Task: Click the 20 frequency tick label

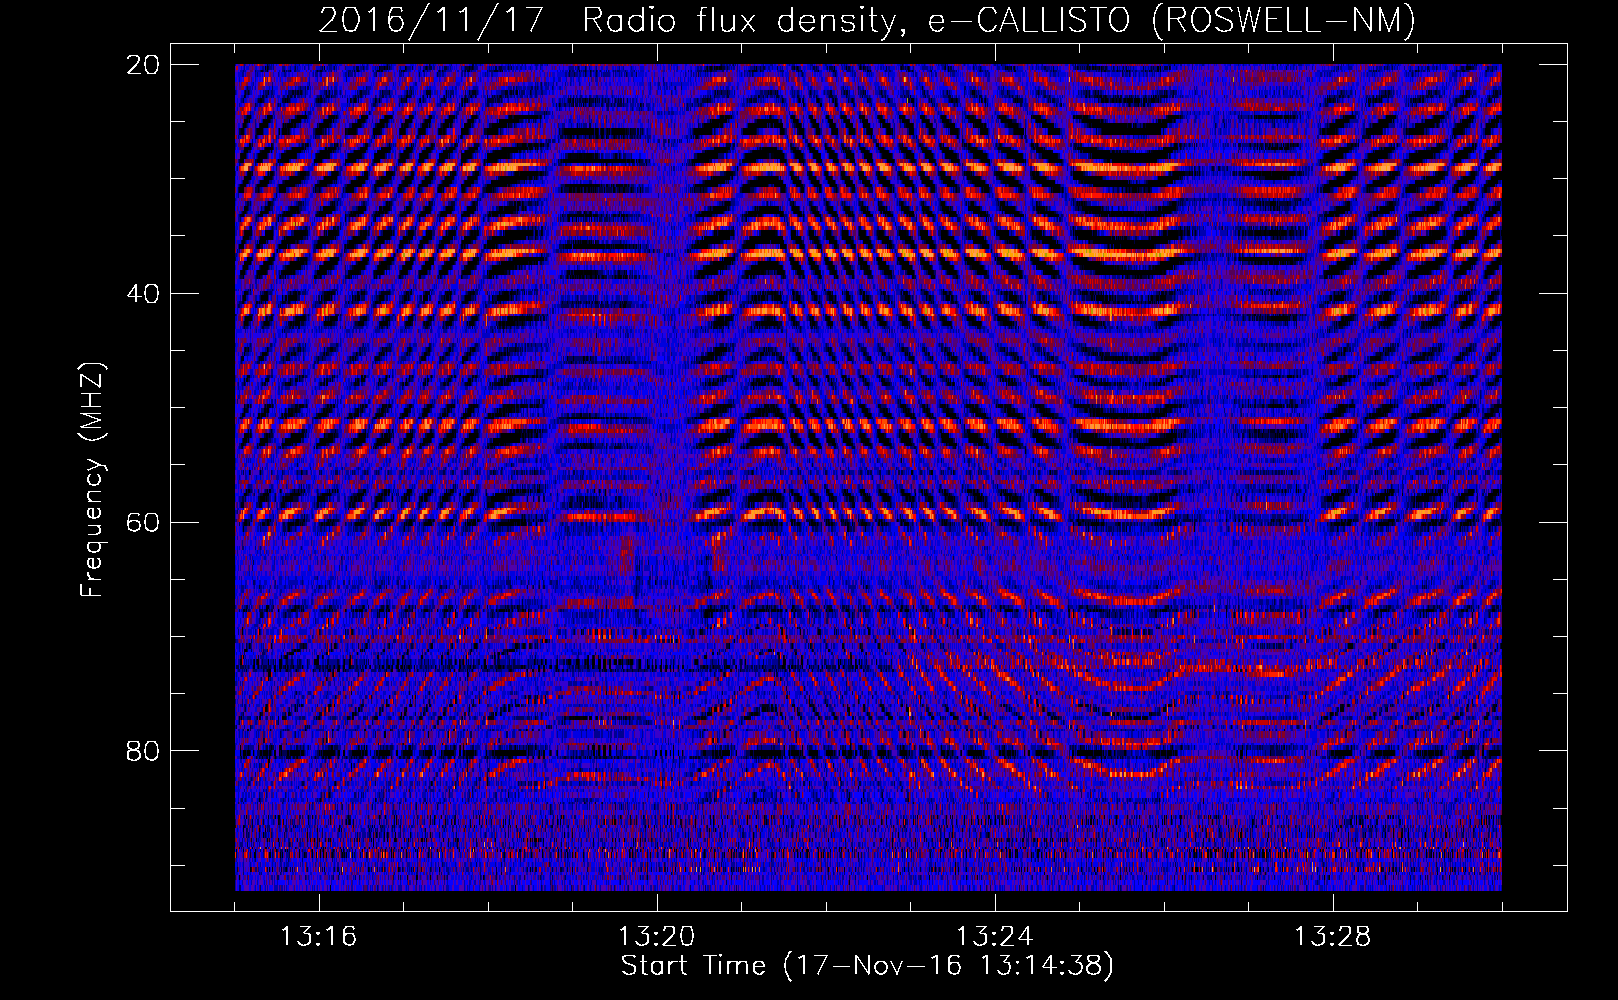Action: [143, 65]
